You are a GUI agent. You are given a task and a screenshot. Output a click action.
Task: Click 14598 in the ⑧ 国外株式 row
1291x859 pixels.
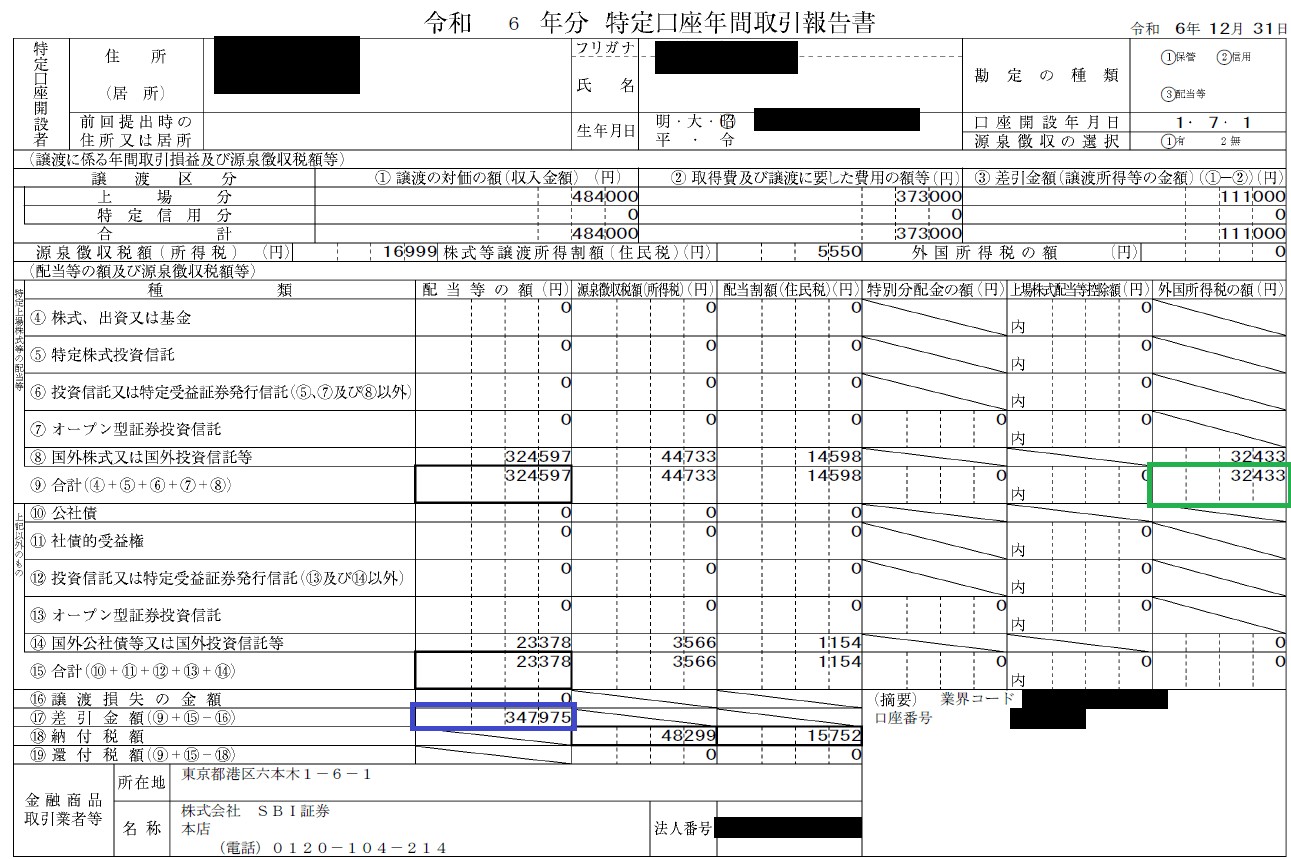point(833,457)
